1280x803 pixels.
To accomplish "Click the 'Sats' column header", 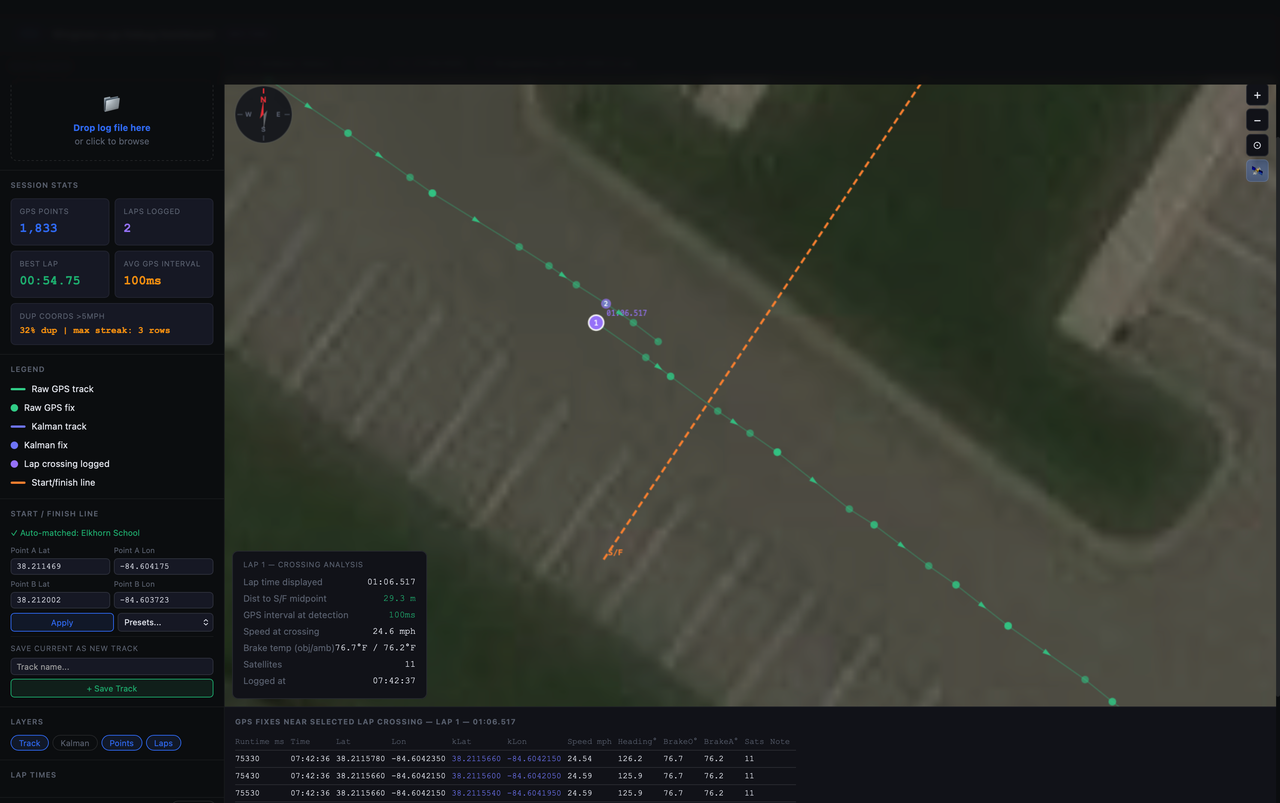I will [x=754, y=742].
